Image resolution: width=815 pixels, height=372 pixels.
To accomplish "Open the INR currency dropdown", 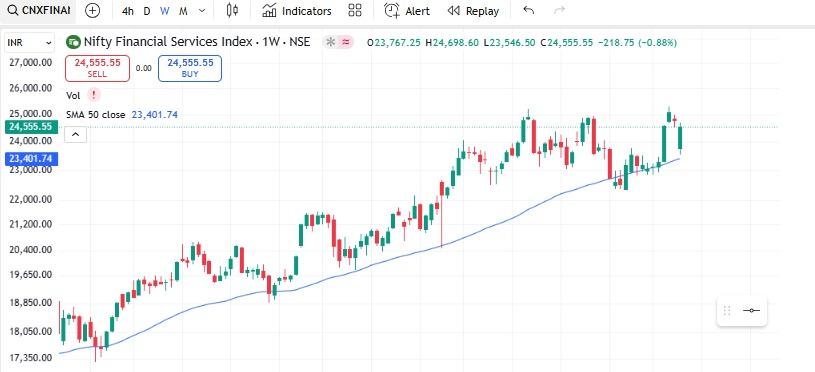I will (x=30, y=43).
